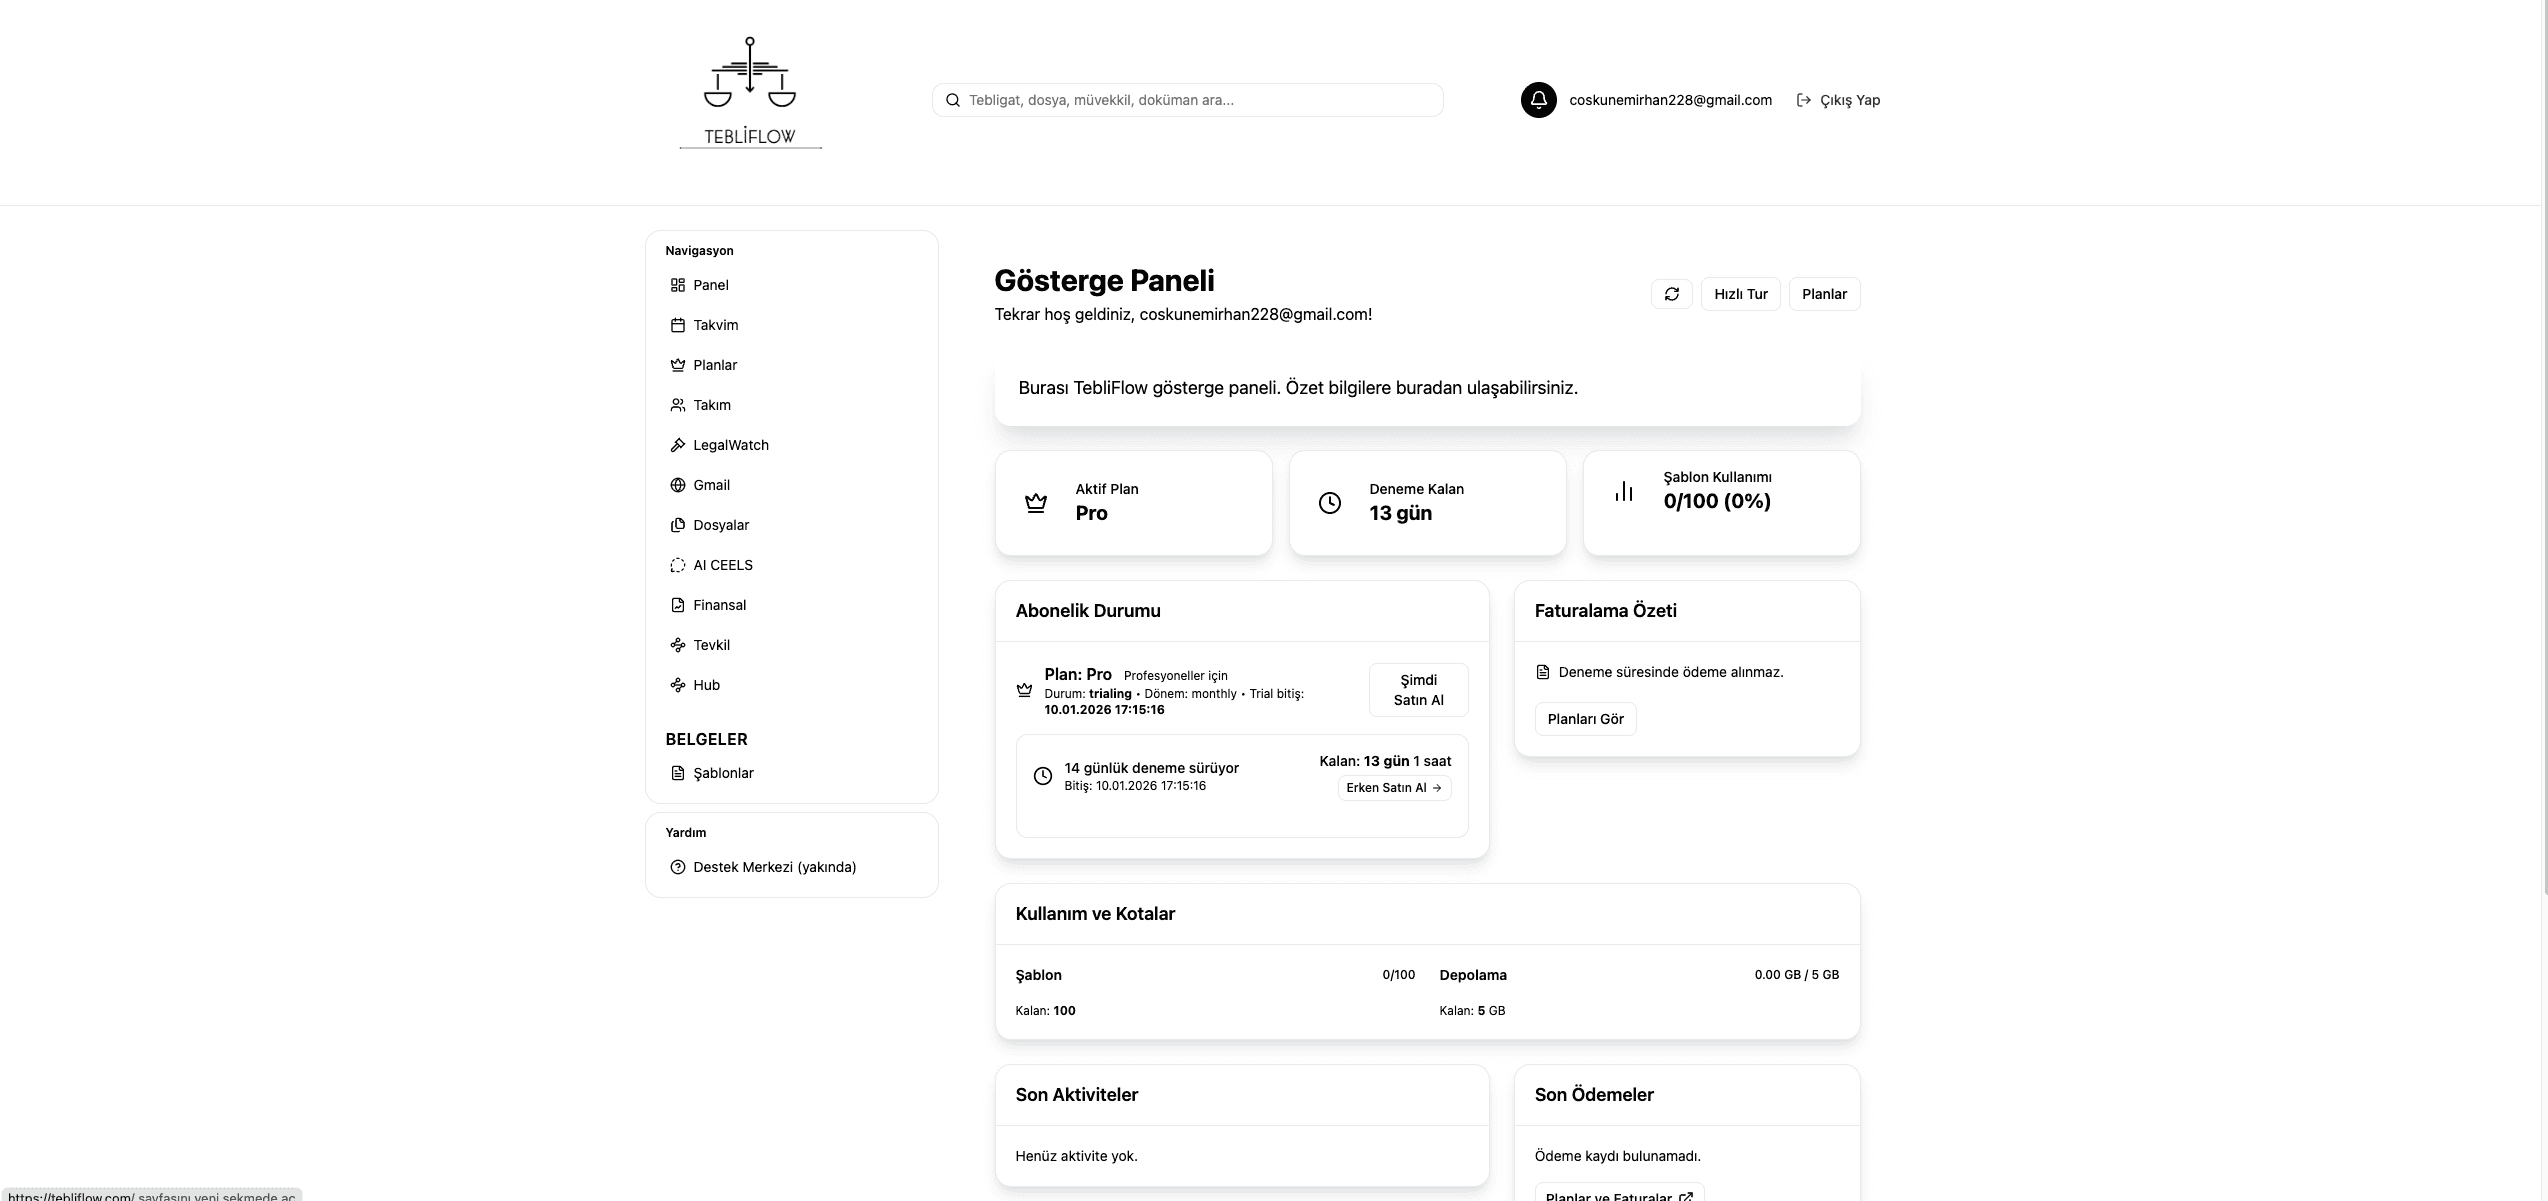Open Takvim calendar page
Viewport: 2548px width, 1201px height.
point(715,325)
